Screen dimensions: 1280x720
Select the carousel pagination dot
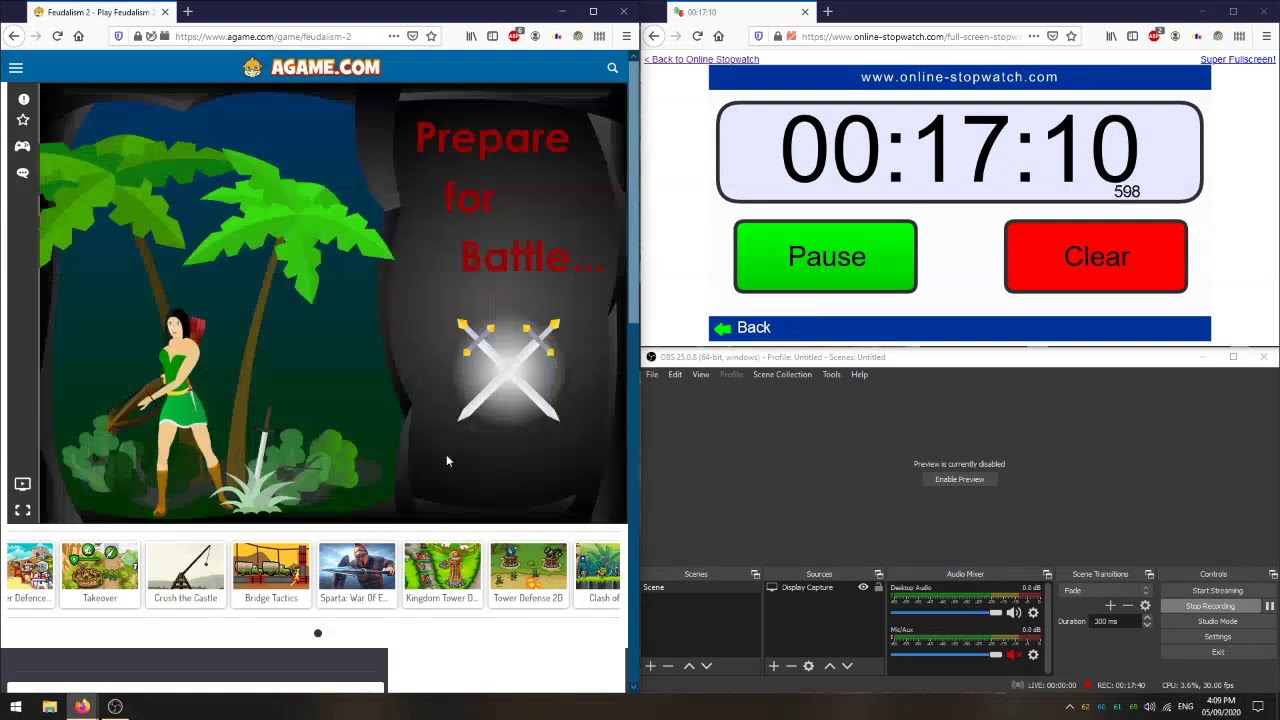(x=318, y=633)
